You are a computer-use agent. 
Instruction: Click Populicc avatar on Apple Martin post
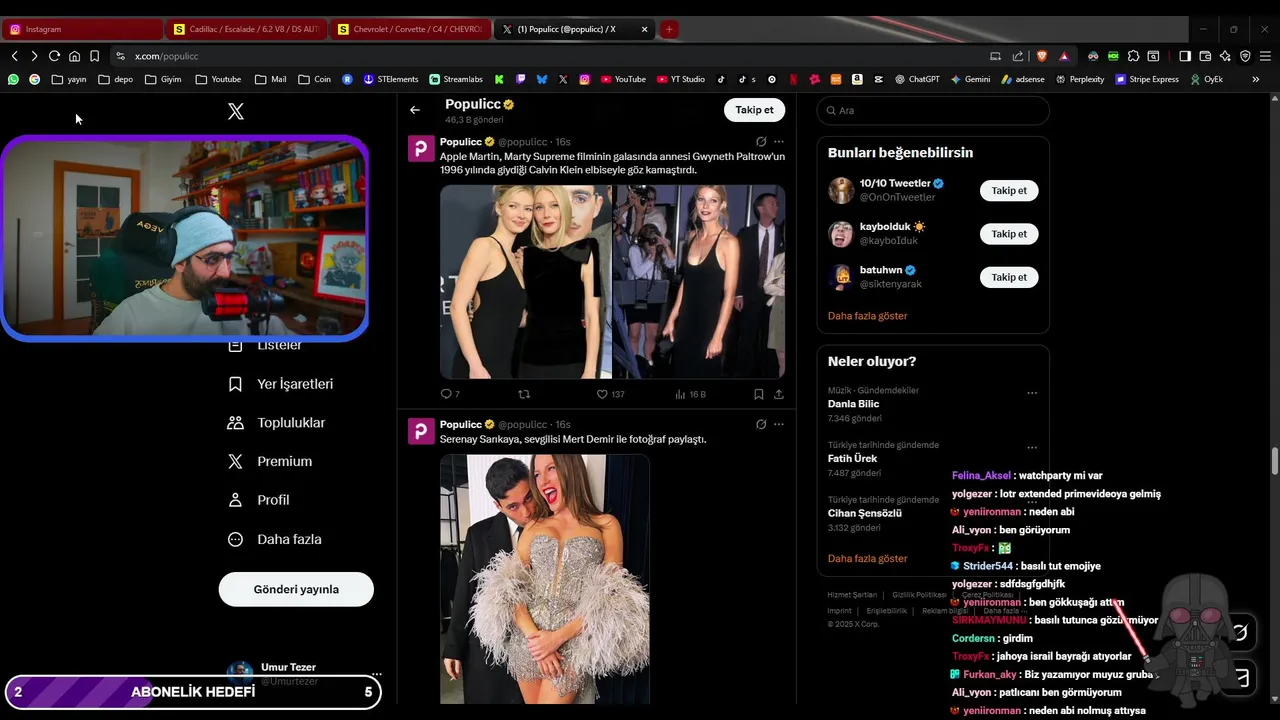[x=421, y=149]
